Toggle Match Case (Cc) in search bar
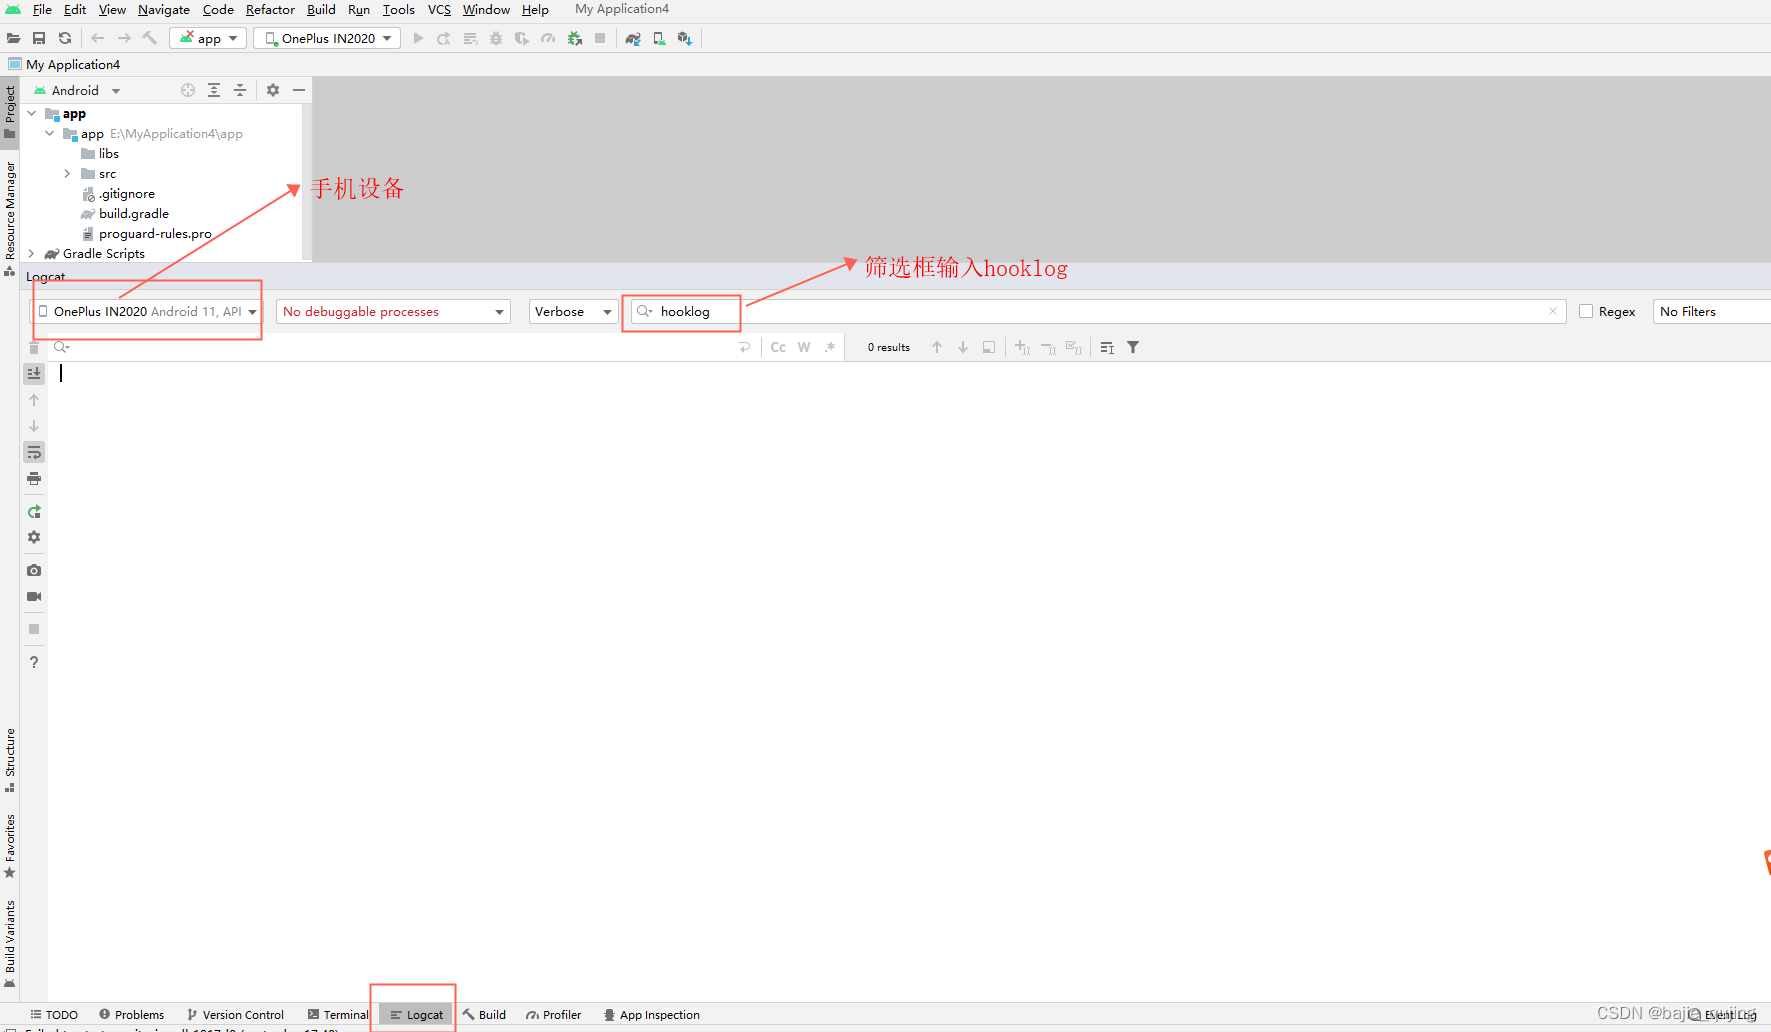Screen dimensions: 1771x1032 pos(778,347)
